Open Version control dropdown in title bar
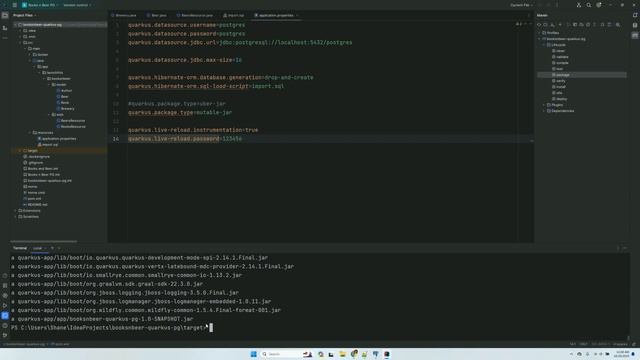640x360 pixels. coord(77,5)
